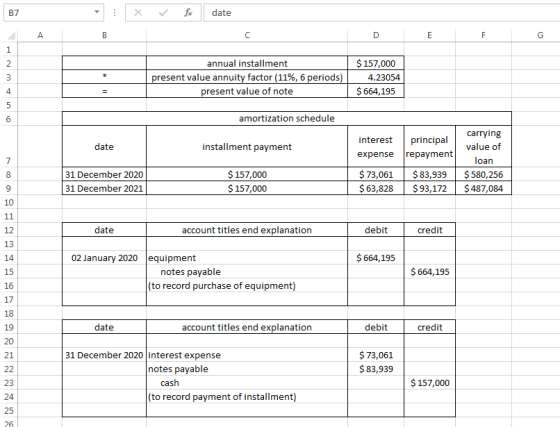Open the insert function fx icon

[x=188, y=13]
